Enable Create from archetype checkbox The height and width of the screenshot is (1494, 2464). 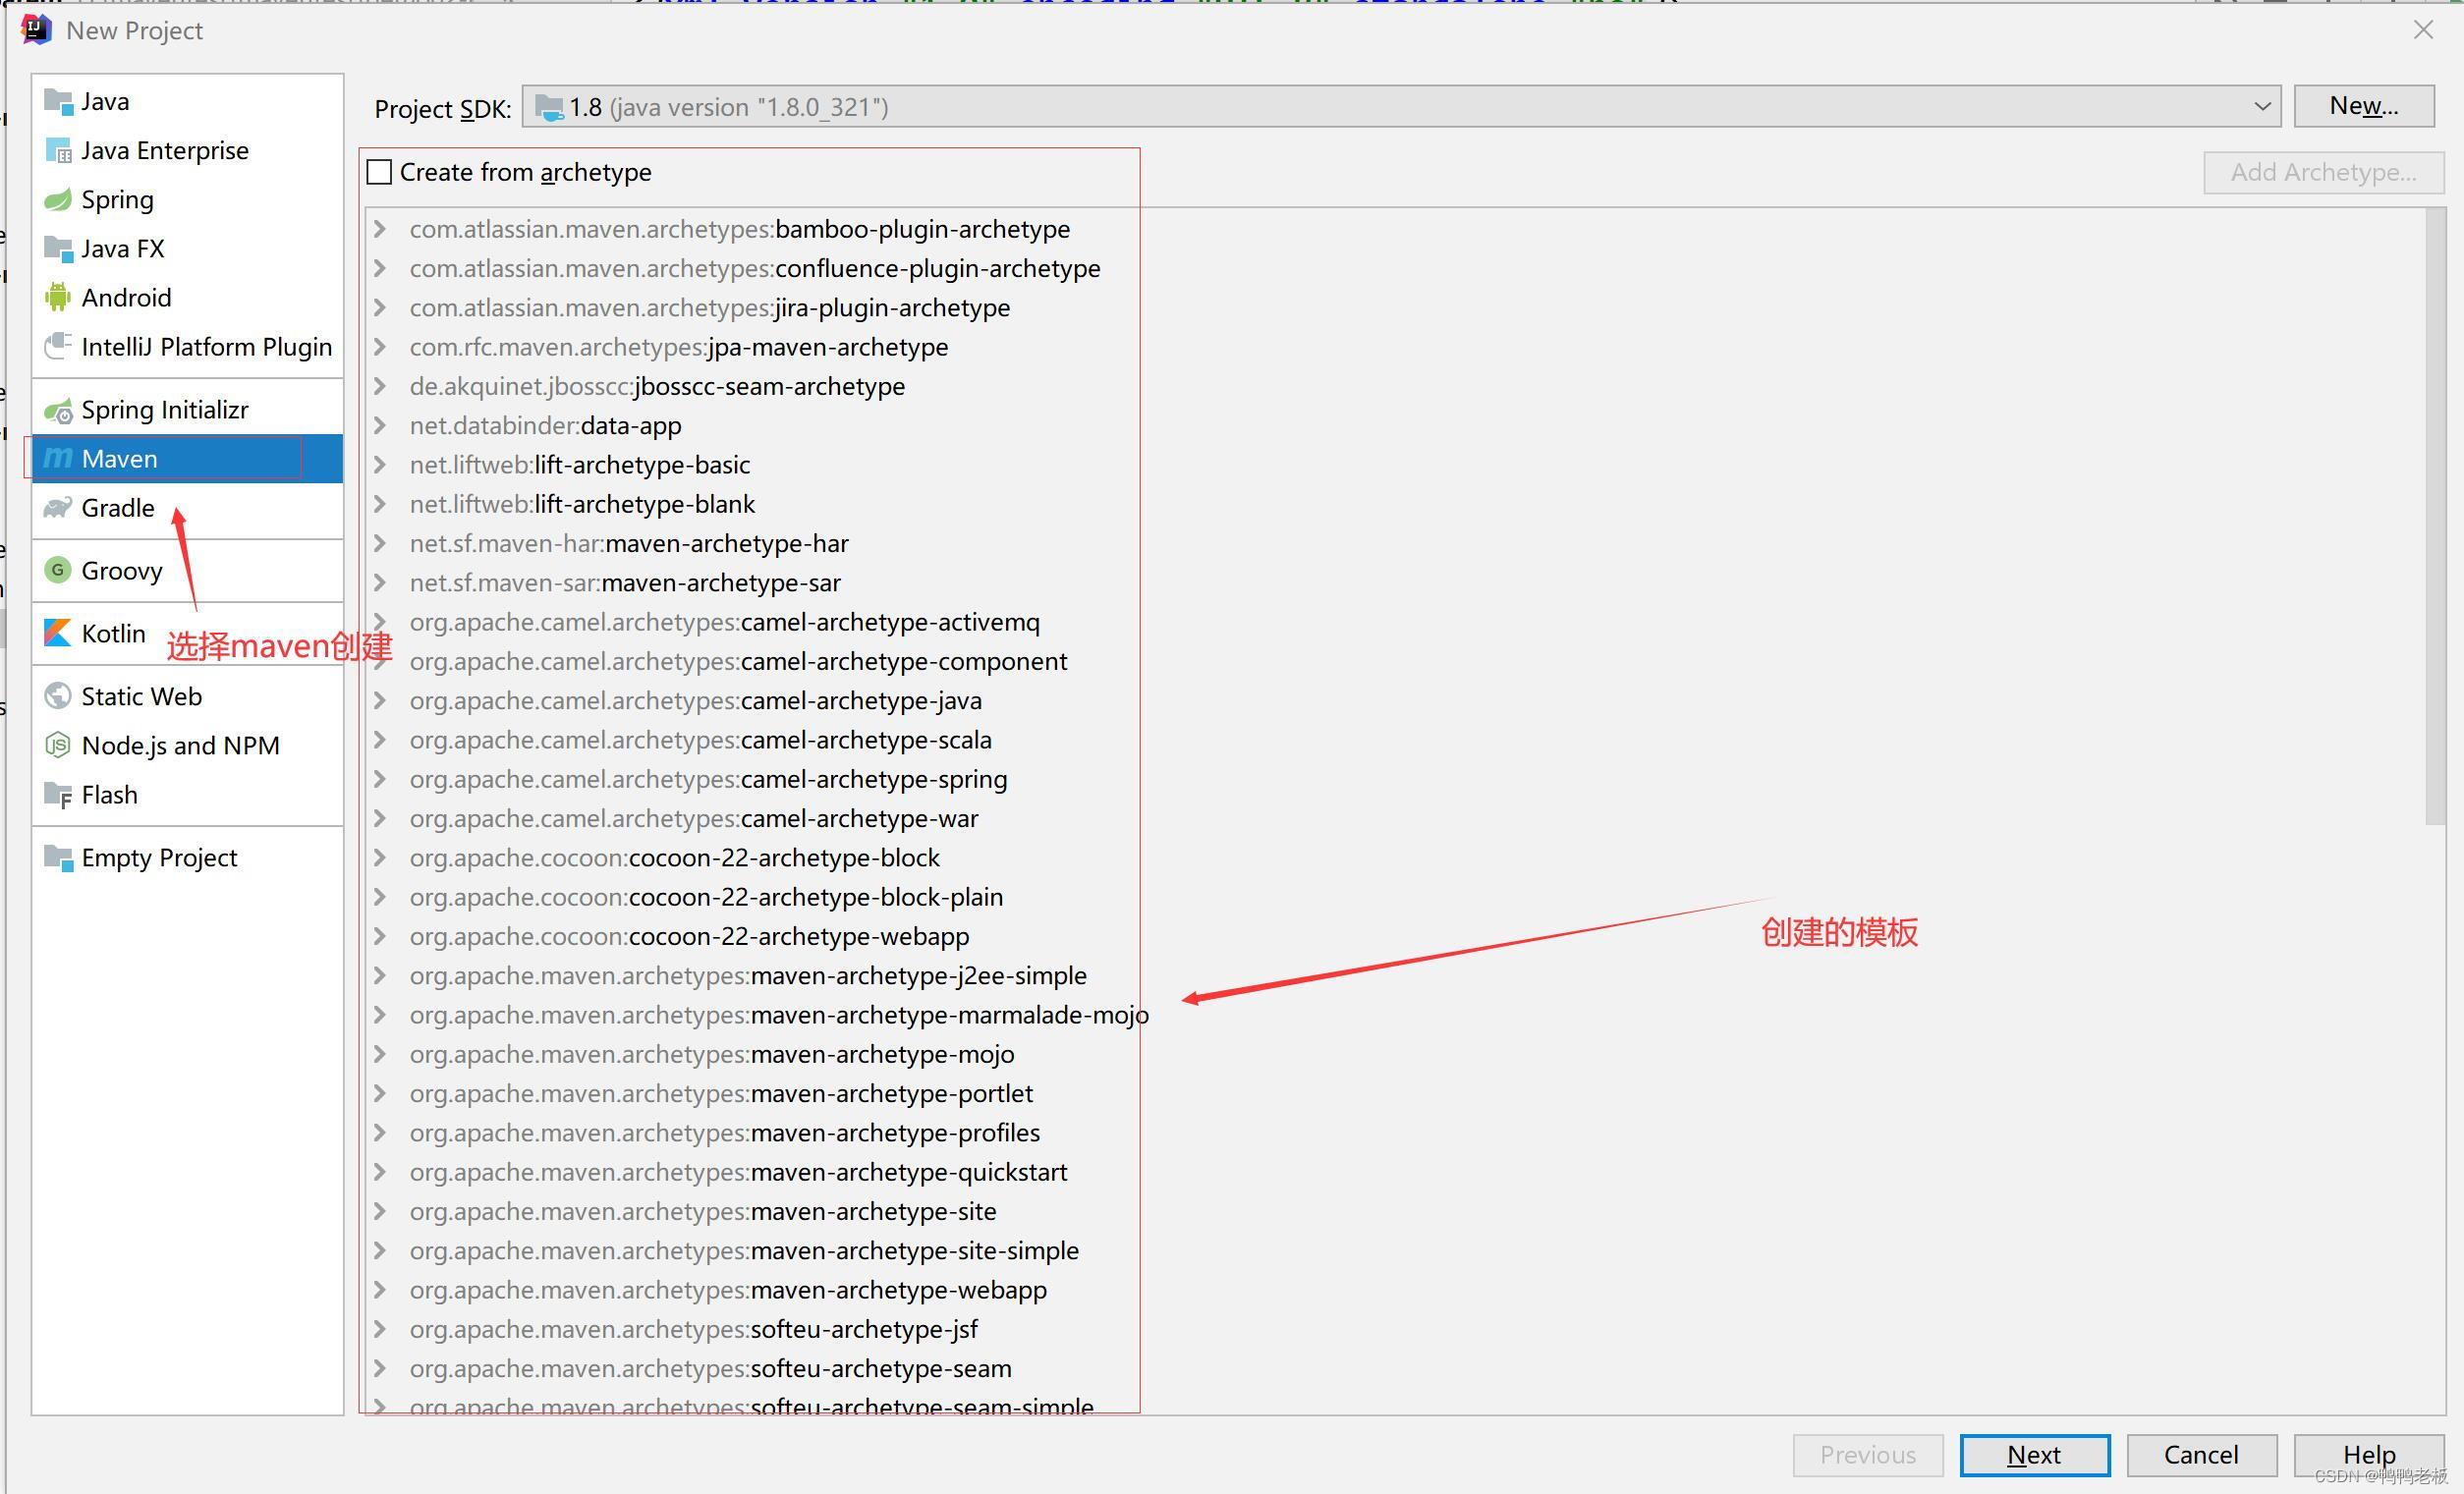coord(380,173)
